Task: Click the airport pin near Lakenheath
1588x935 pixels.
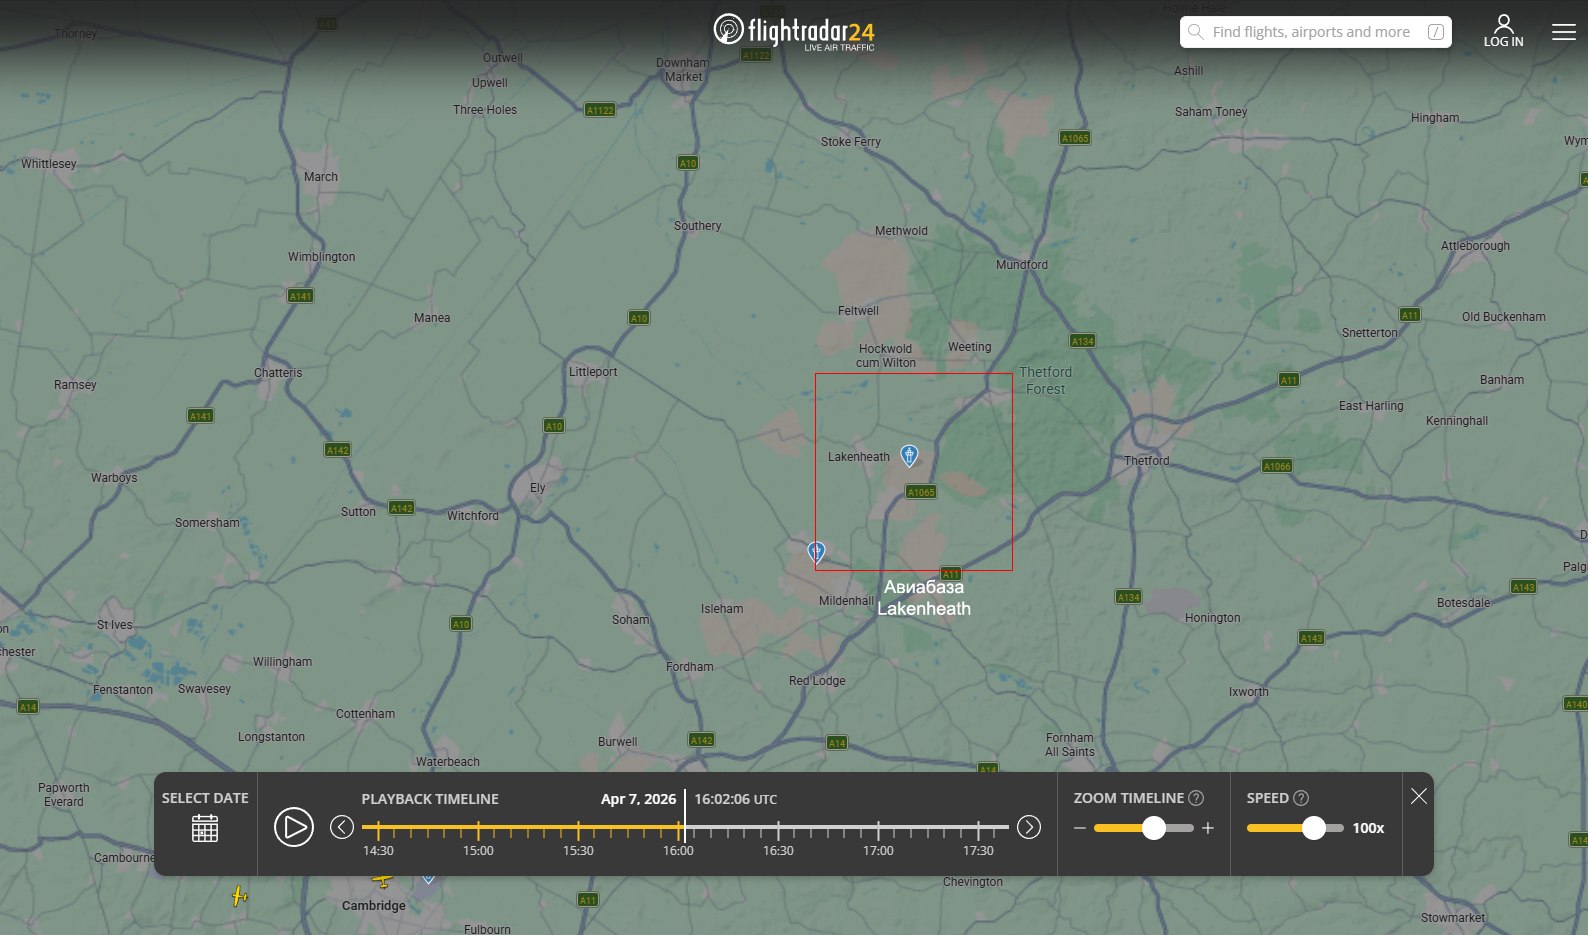Action: click(x=909, y=455)
